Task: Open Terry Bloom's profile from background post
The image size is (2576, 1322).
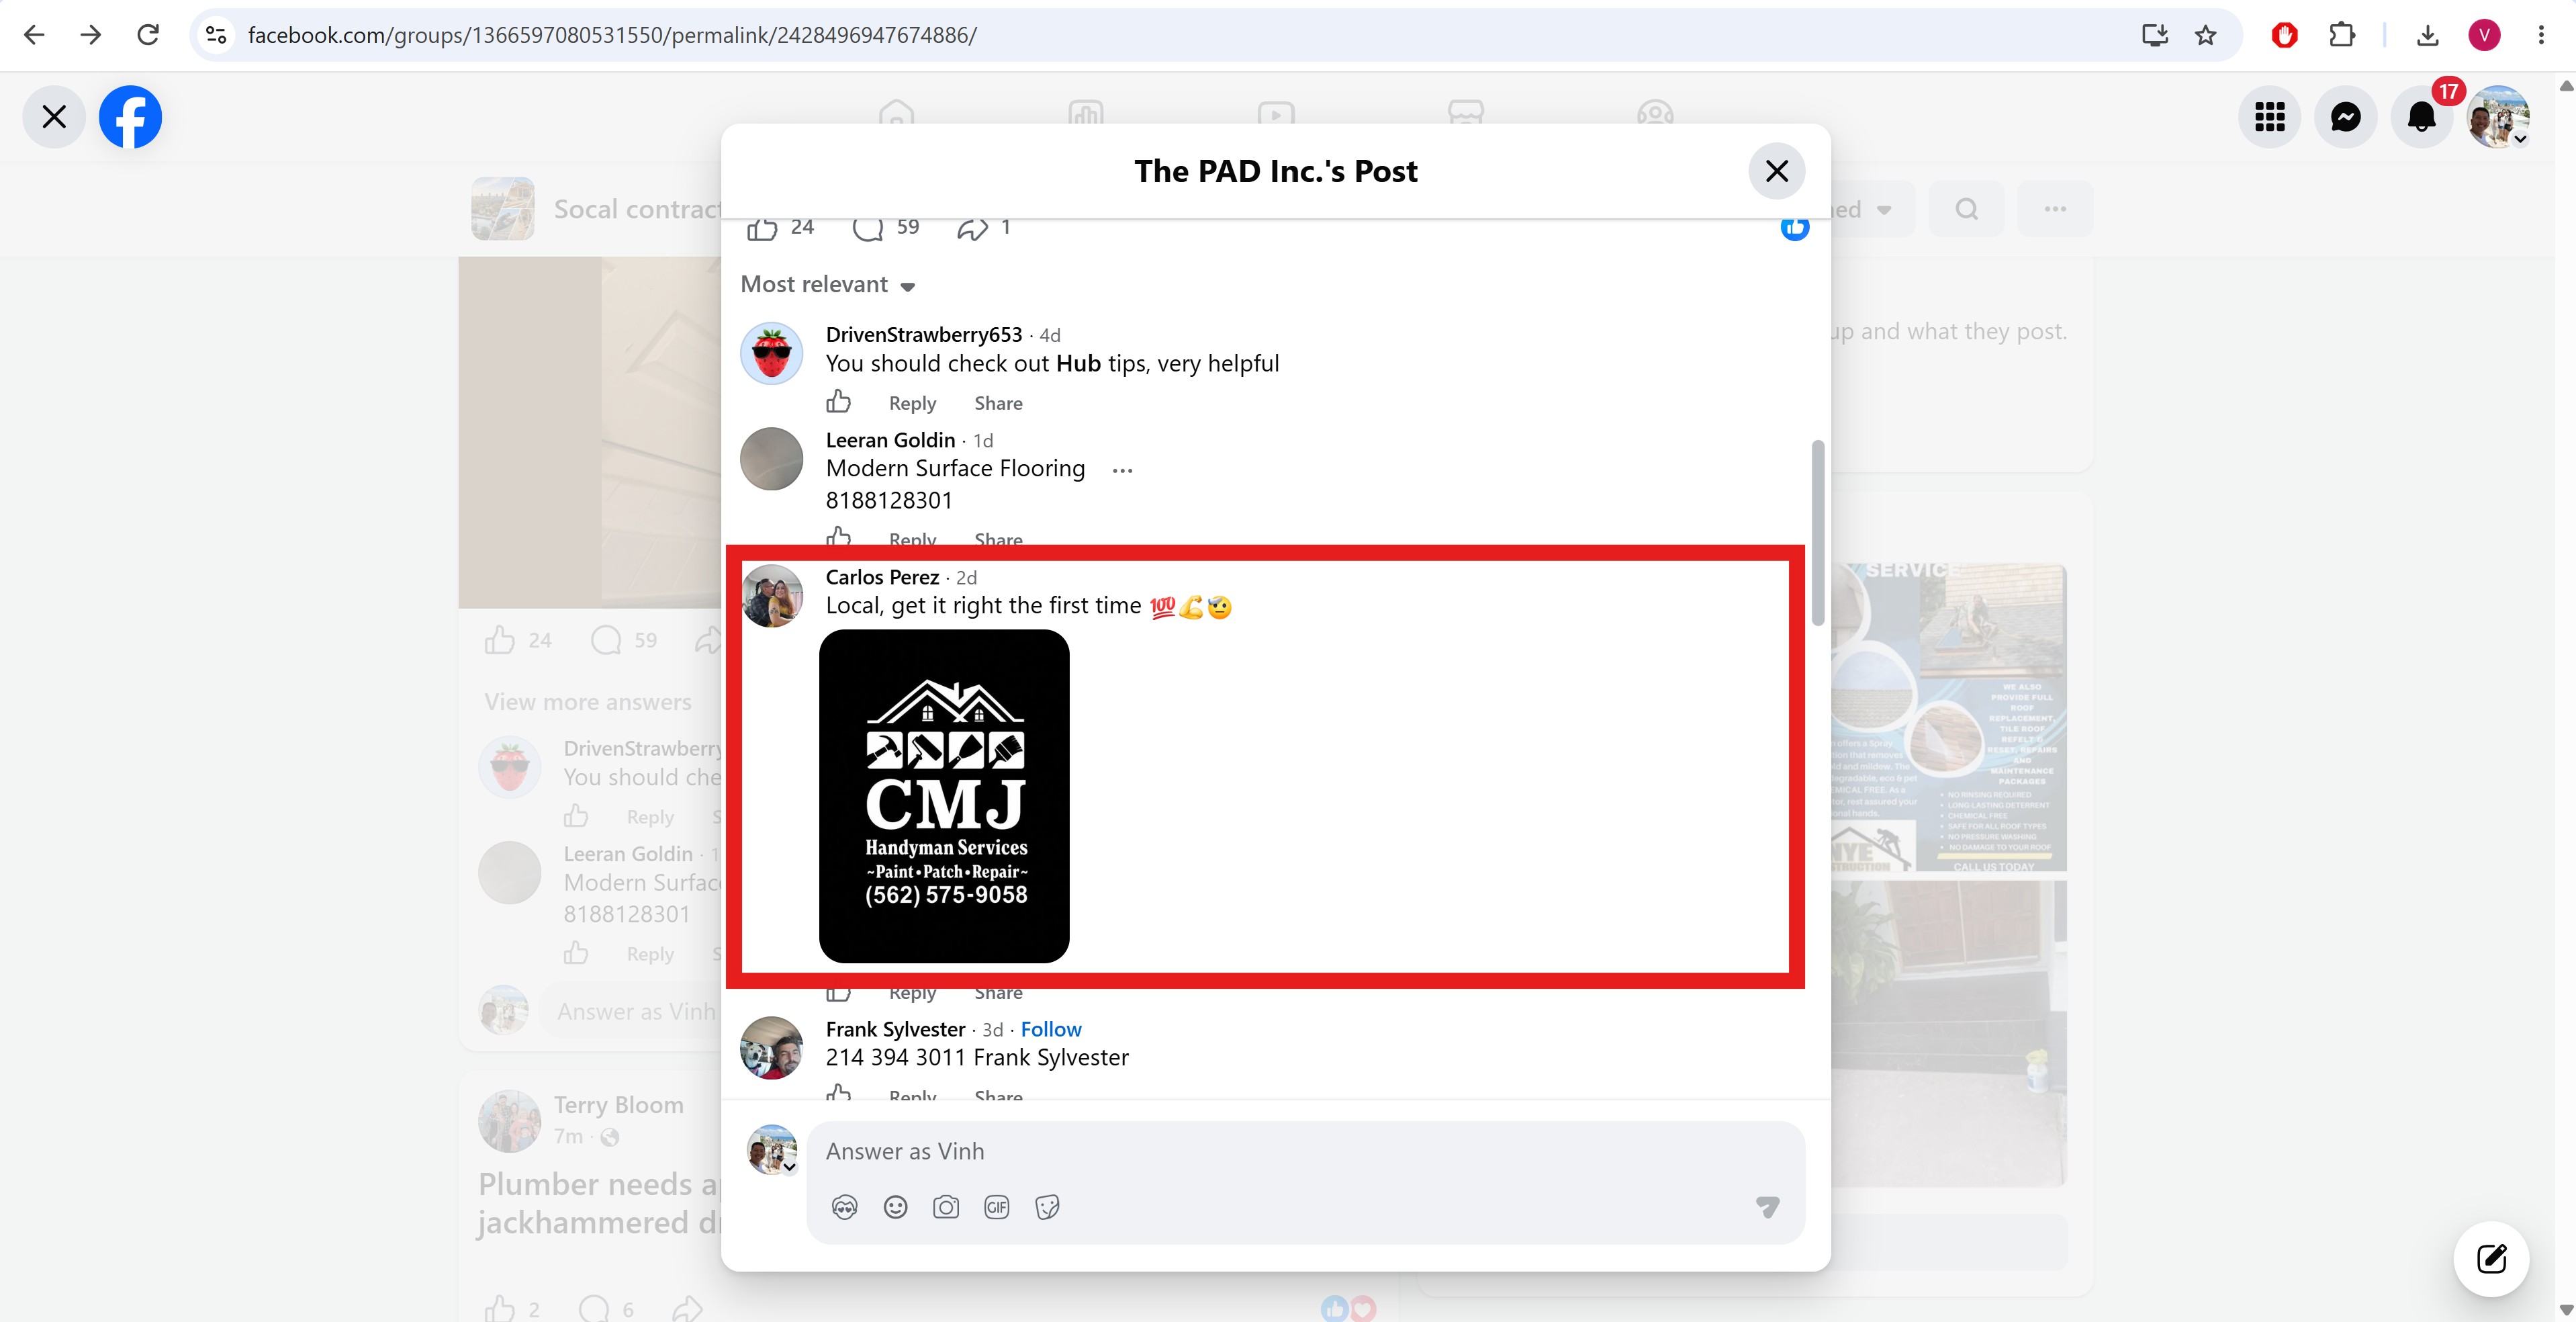Action: [x=619, y=1105]
